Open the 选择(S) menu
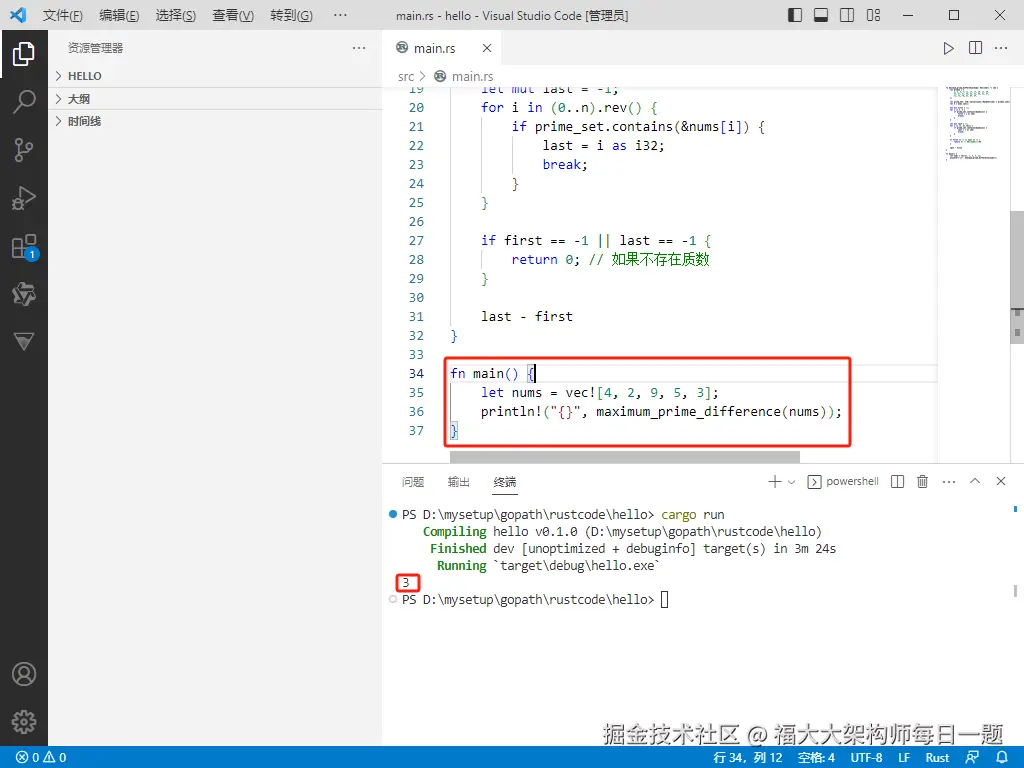 click(176, 15)
